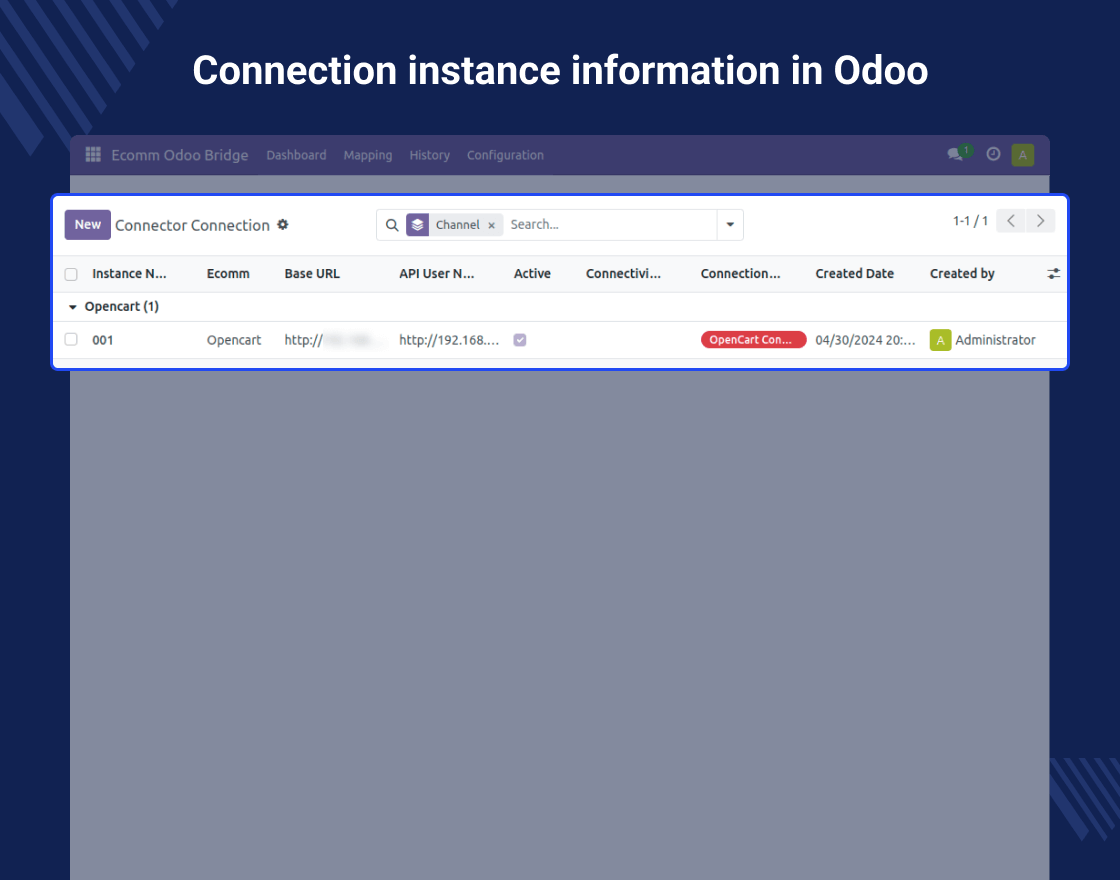Open the gear actions menu beside Connector Connection

coord(283,224)
